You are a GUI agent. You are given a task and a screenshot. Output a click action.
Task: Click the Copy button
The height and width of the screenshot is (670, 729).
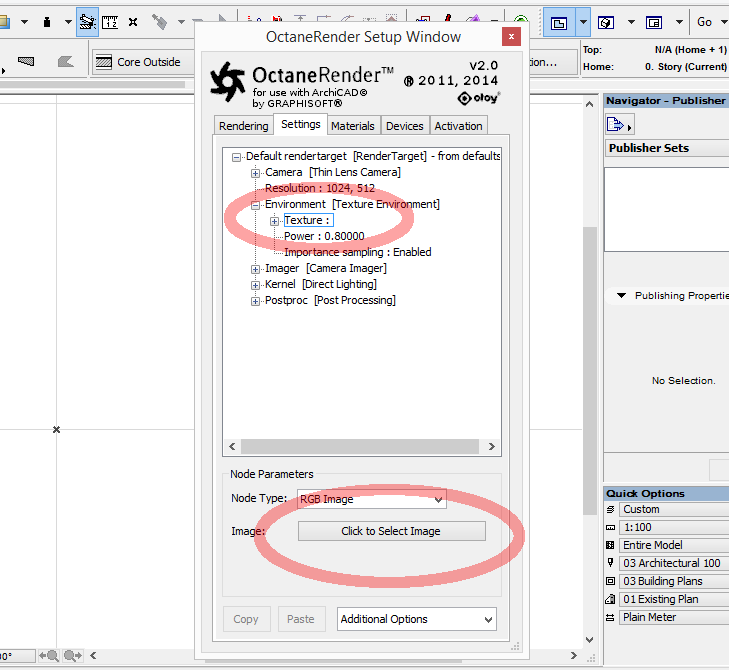point(246,619)
